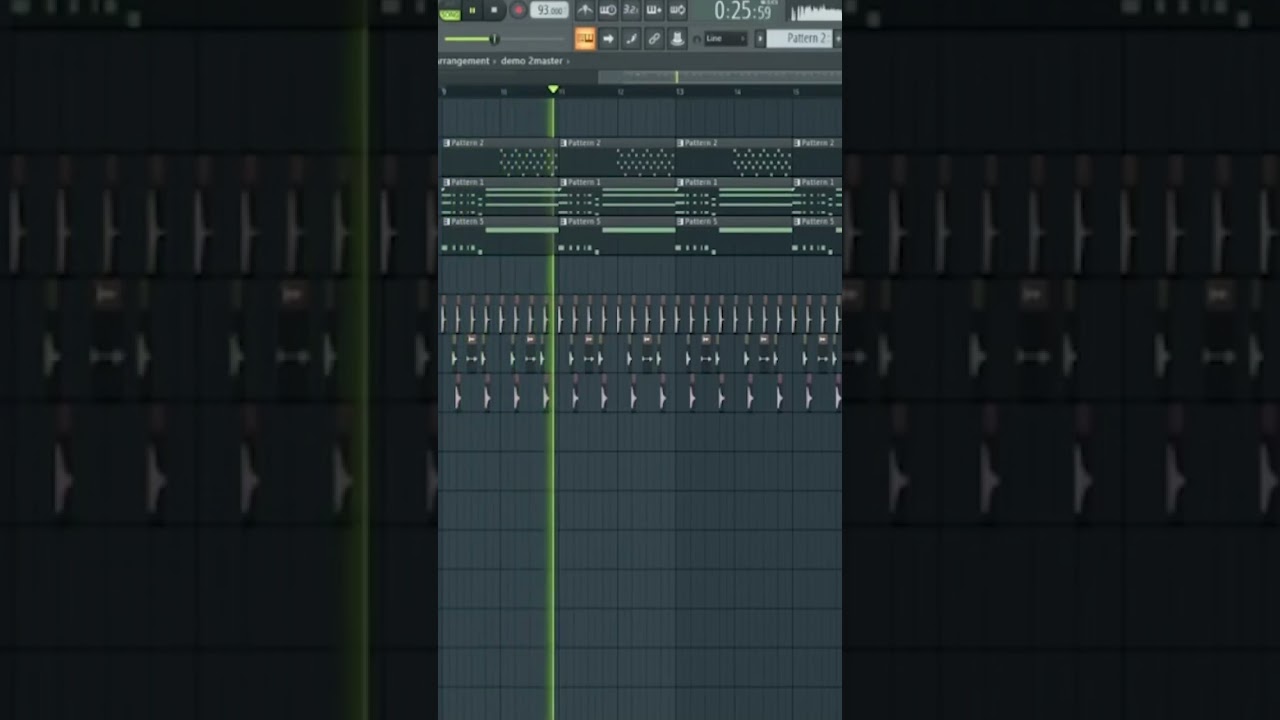Enable wait for input before recording
This screenshot has width=1280, height=720.
click(x=608, y=10)
